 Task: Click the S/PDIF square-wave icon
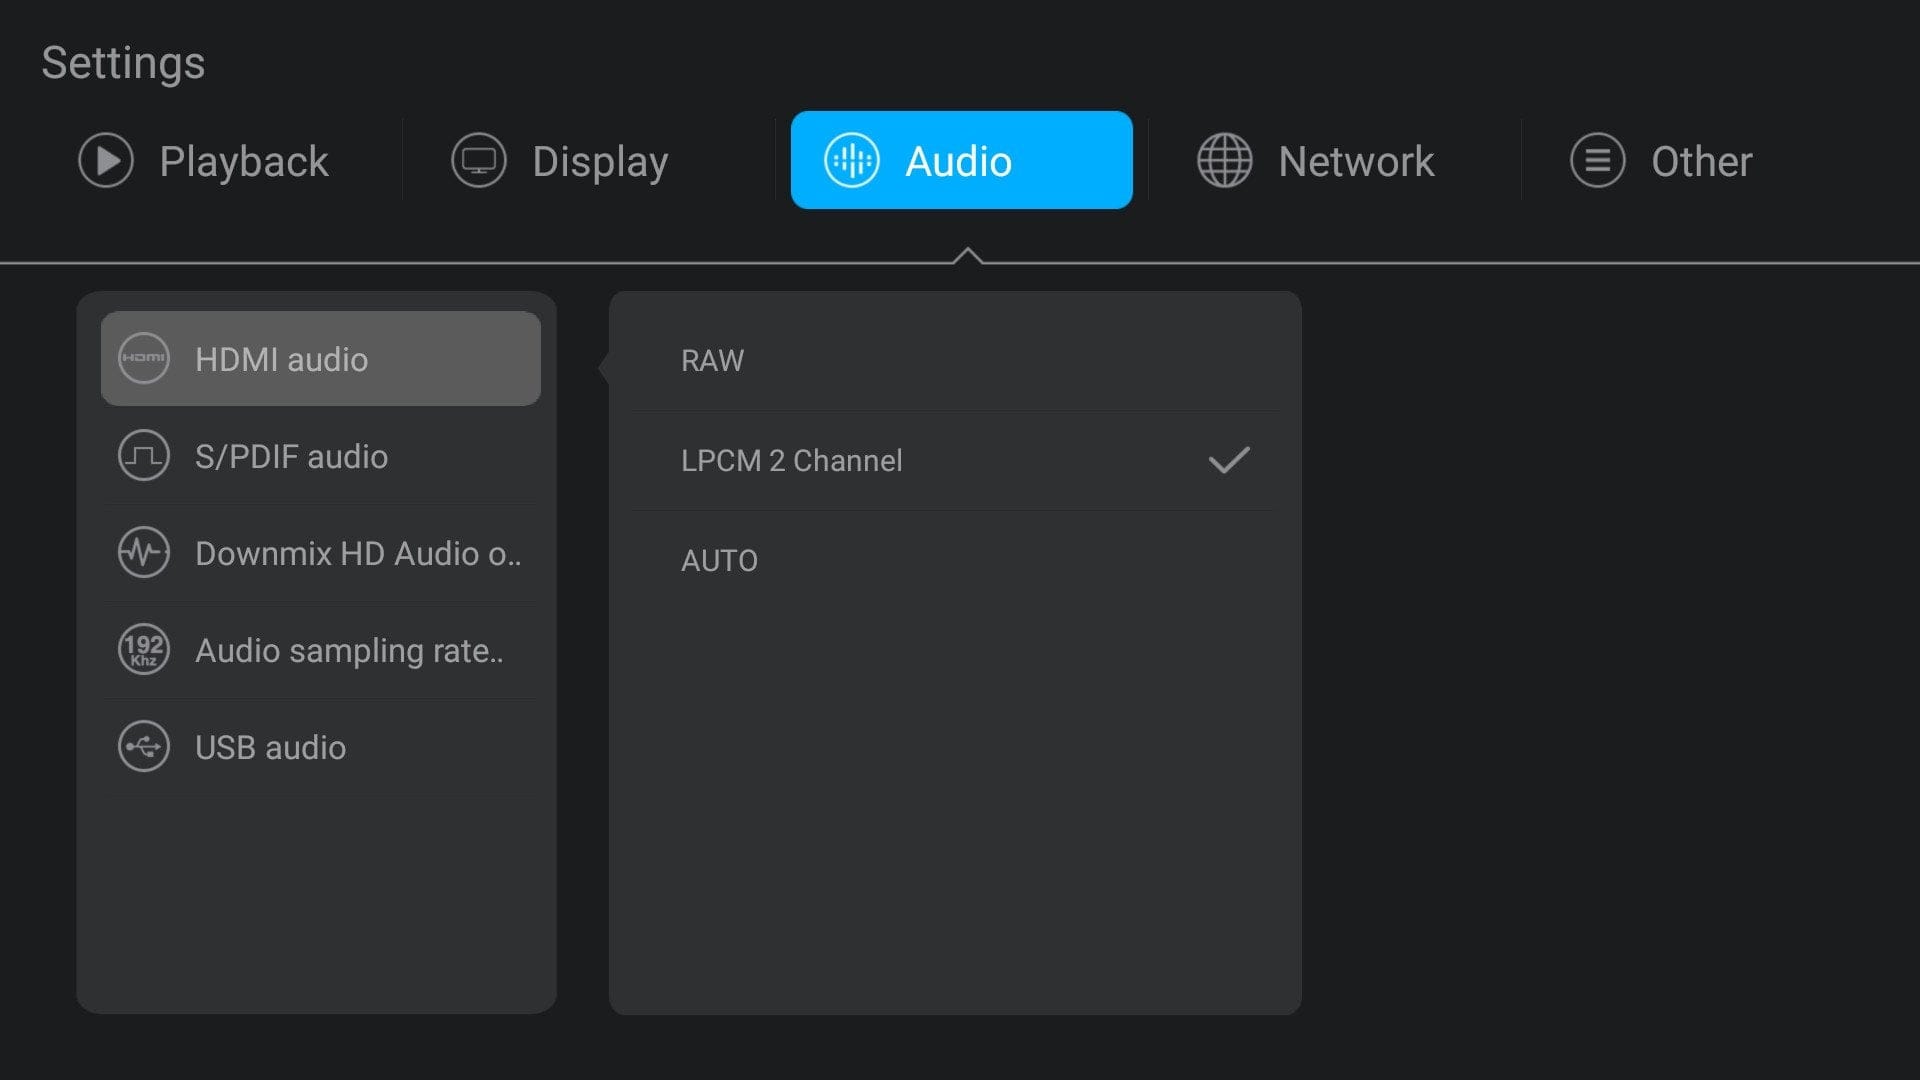[x=144, y=456]
